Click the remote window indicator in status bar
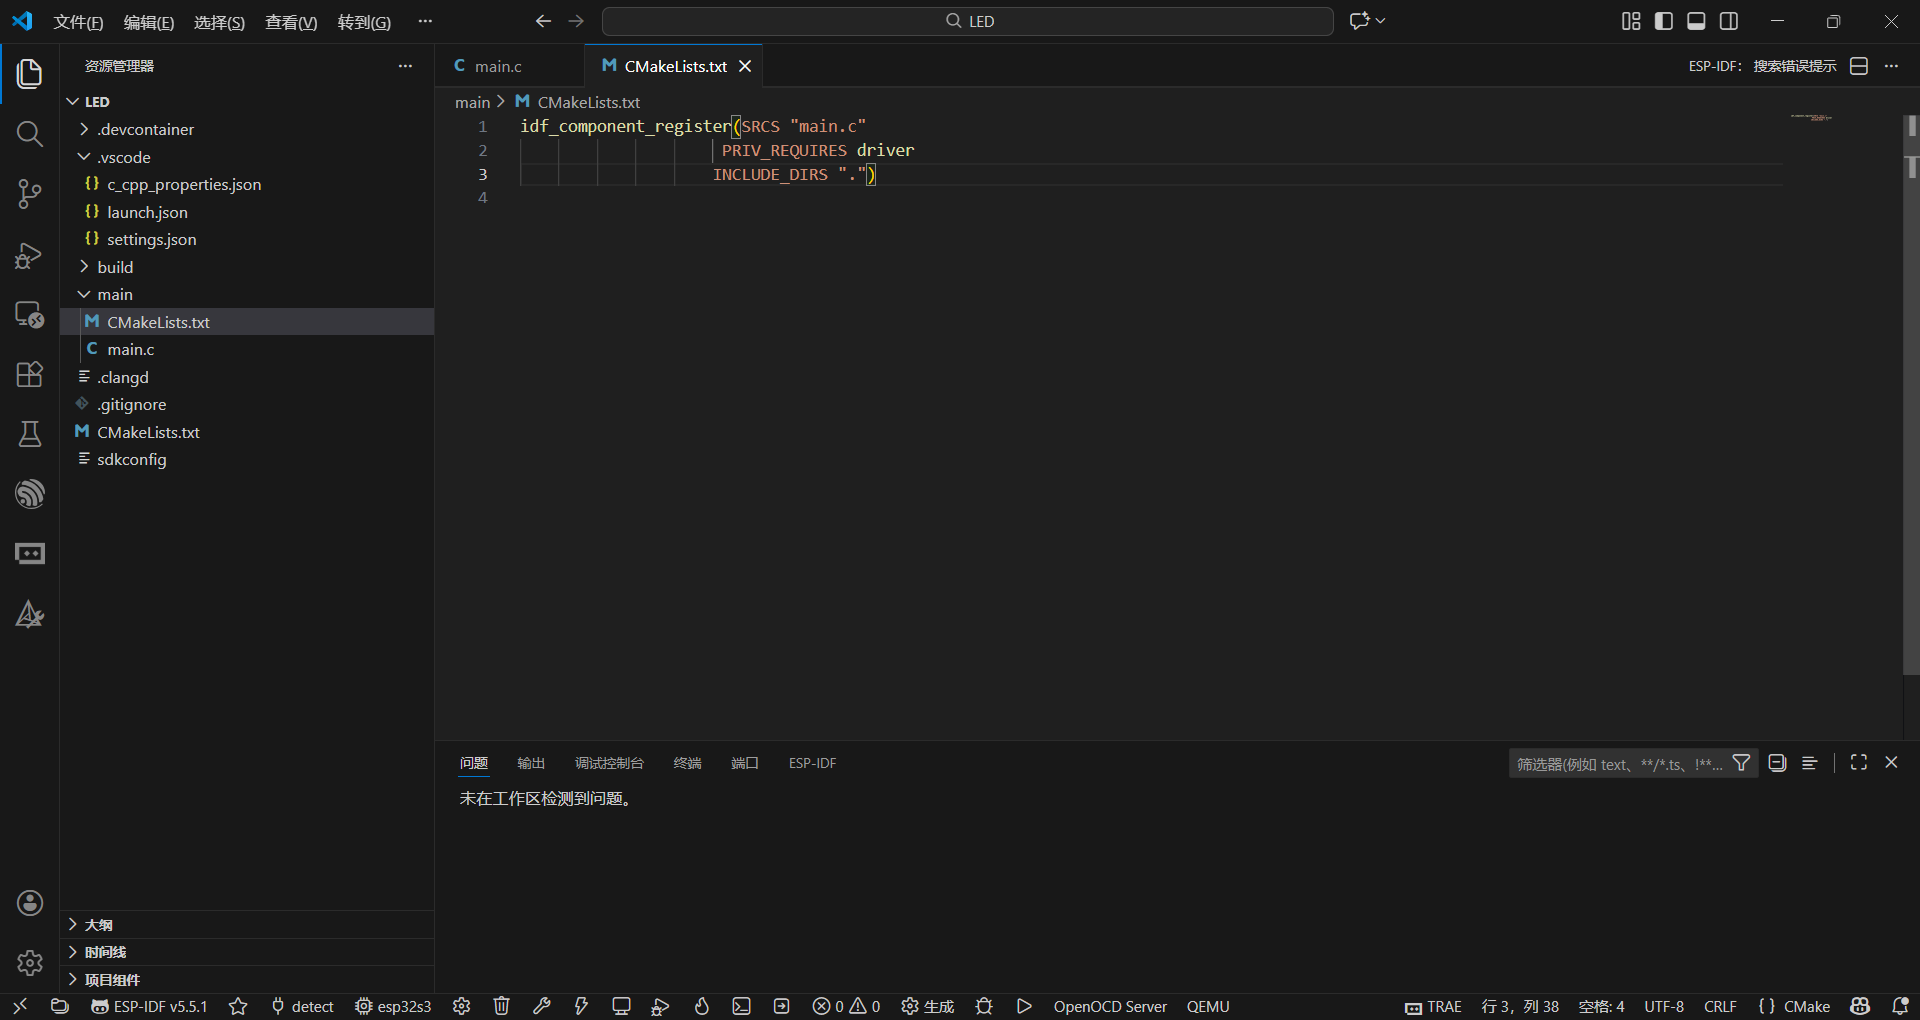Viewport: 1920px width, 1020px height. pos(20,1006)
